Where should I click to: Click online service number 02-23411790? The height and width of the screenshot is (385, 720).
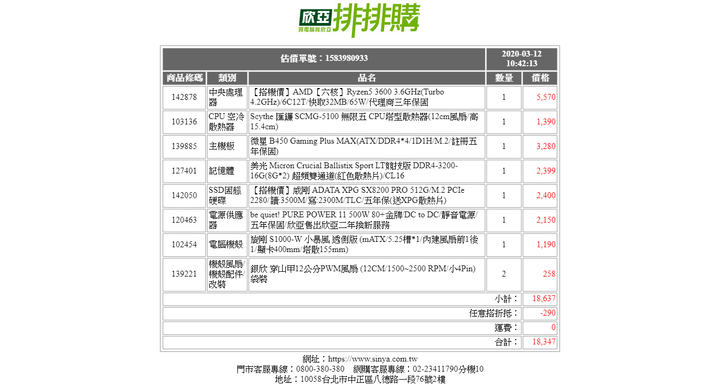[x=435, y=369]
